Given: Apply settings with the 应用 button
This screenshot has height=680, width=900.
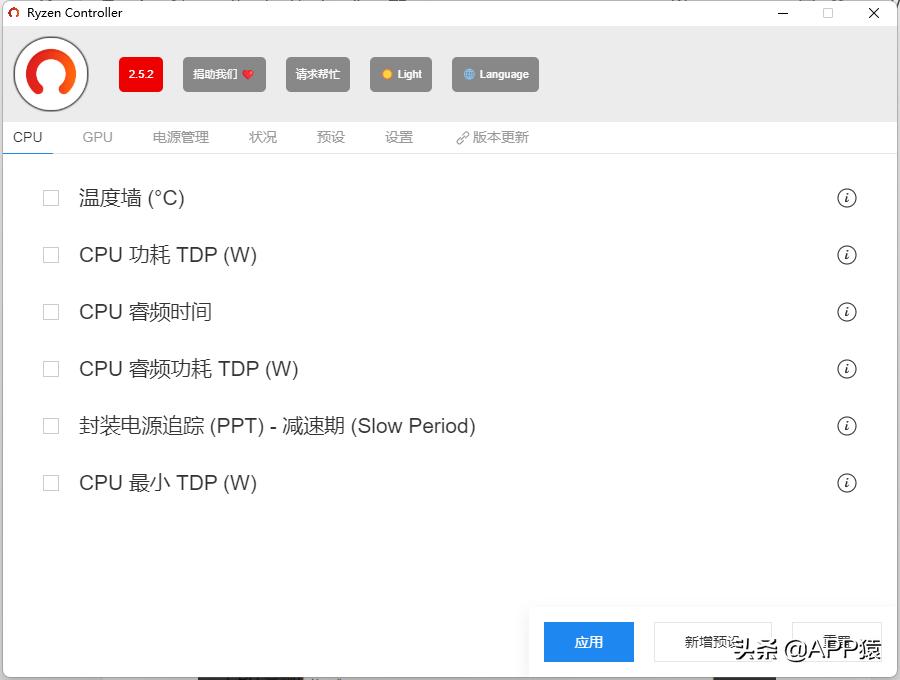Looking at the screenshot, I should (x=588, y=642).
